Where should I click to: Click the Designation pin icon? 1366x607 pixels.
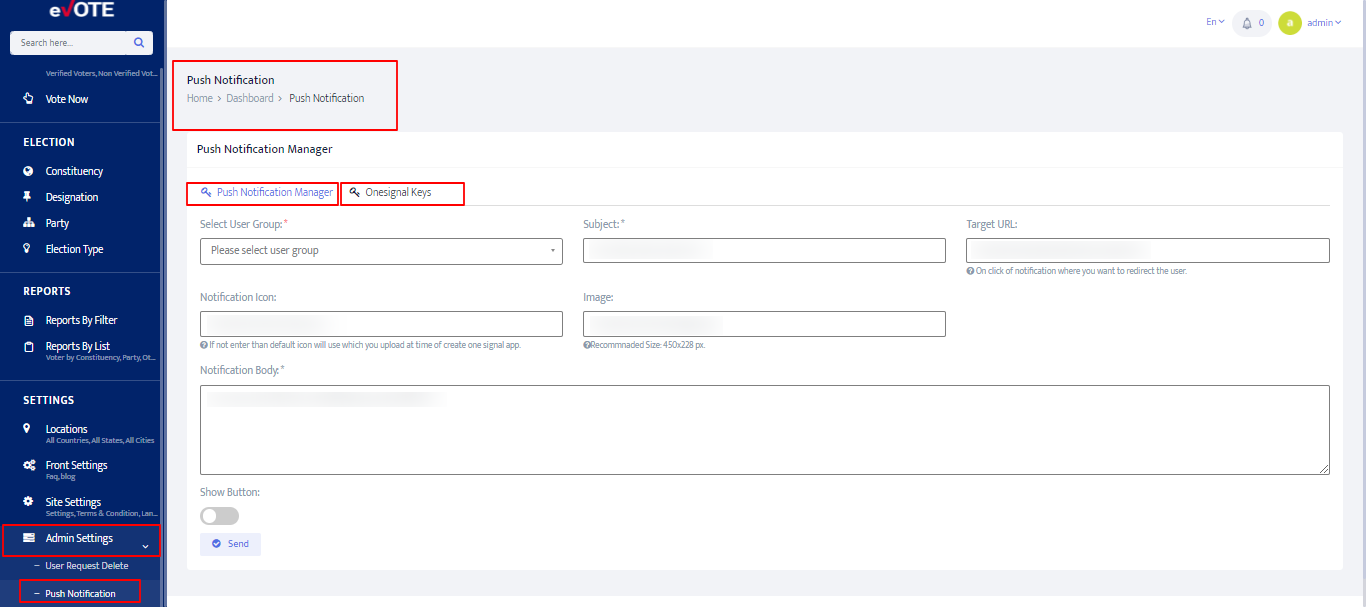pyautogui.click(x=29, y=197)
